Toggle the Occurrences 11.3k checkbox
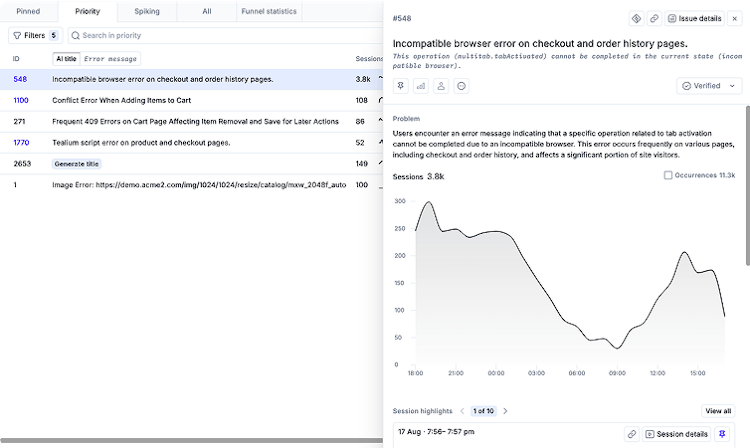Viewport: 750px width, 448px height. (668, 175)
